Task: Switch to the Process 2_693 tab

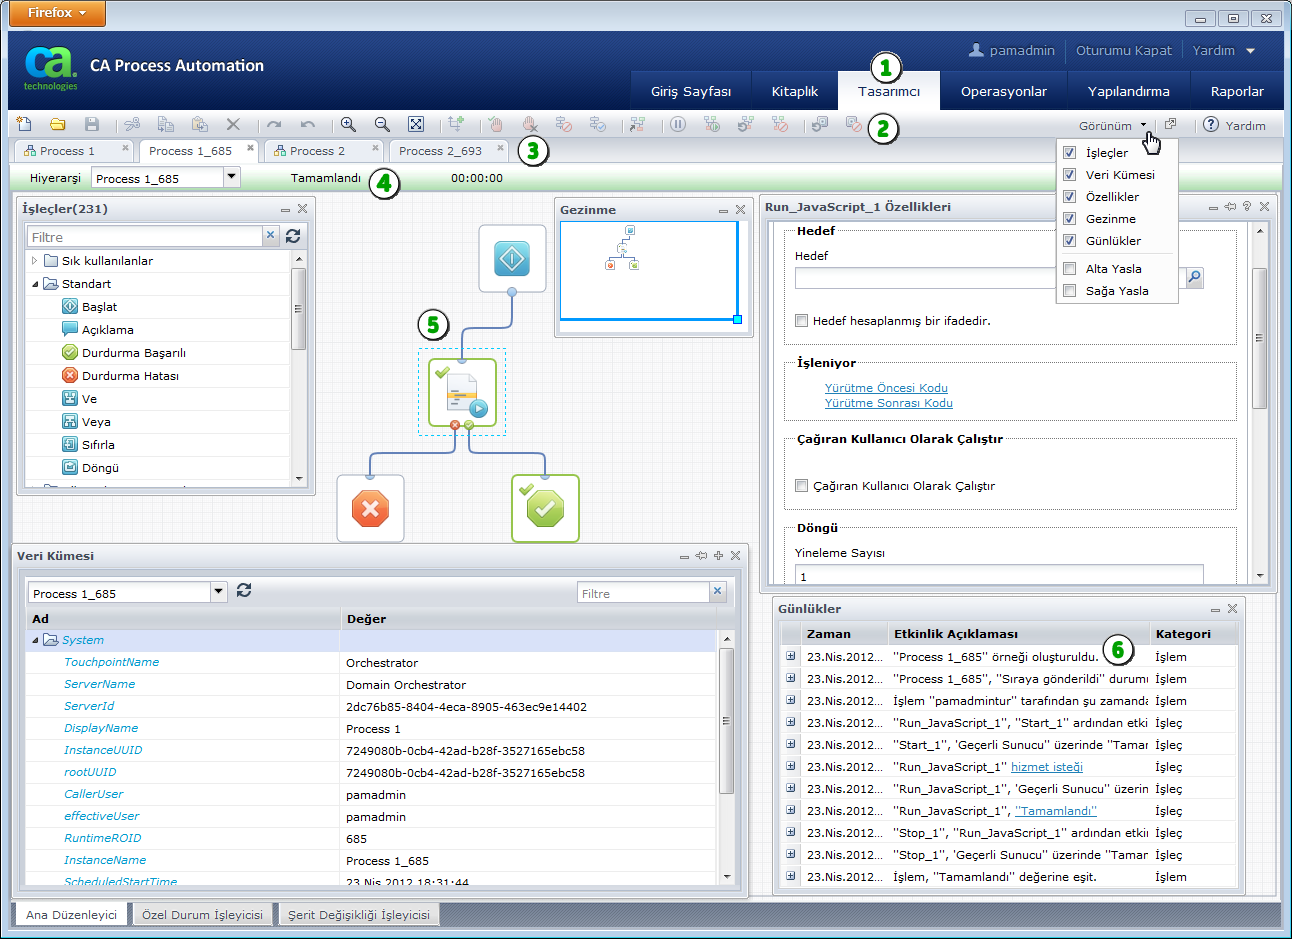Action: pyautogui.click(x=440, y=151)
